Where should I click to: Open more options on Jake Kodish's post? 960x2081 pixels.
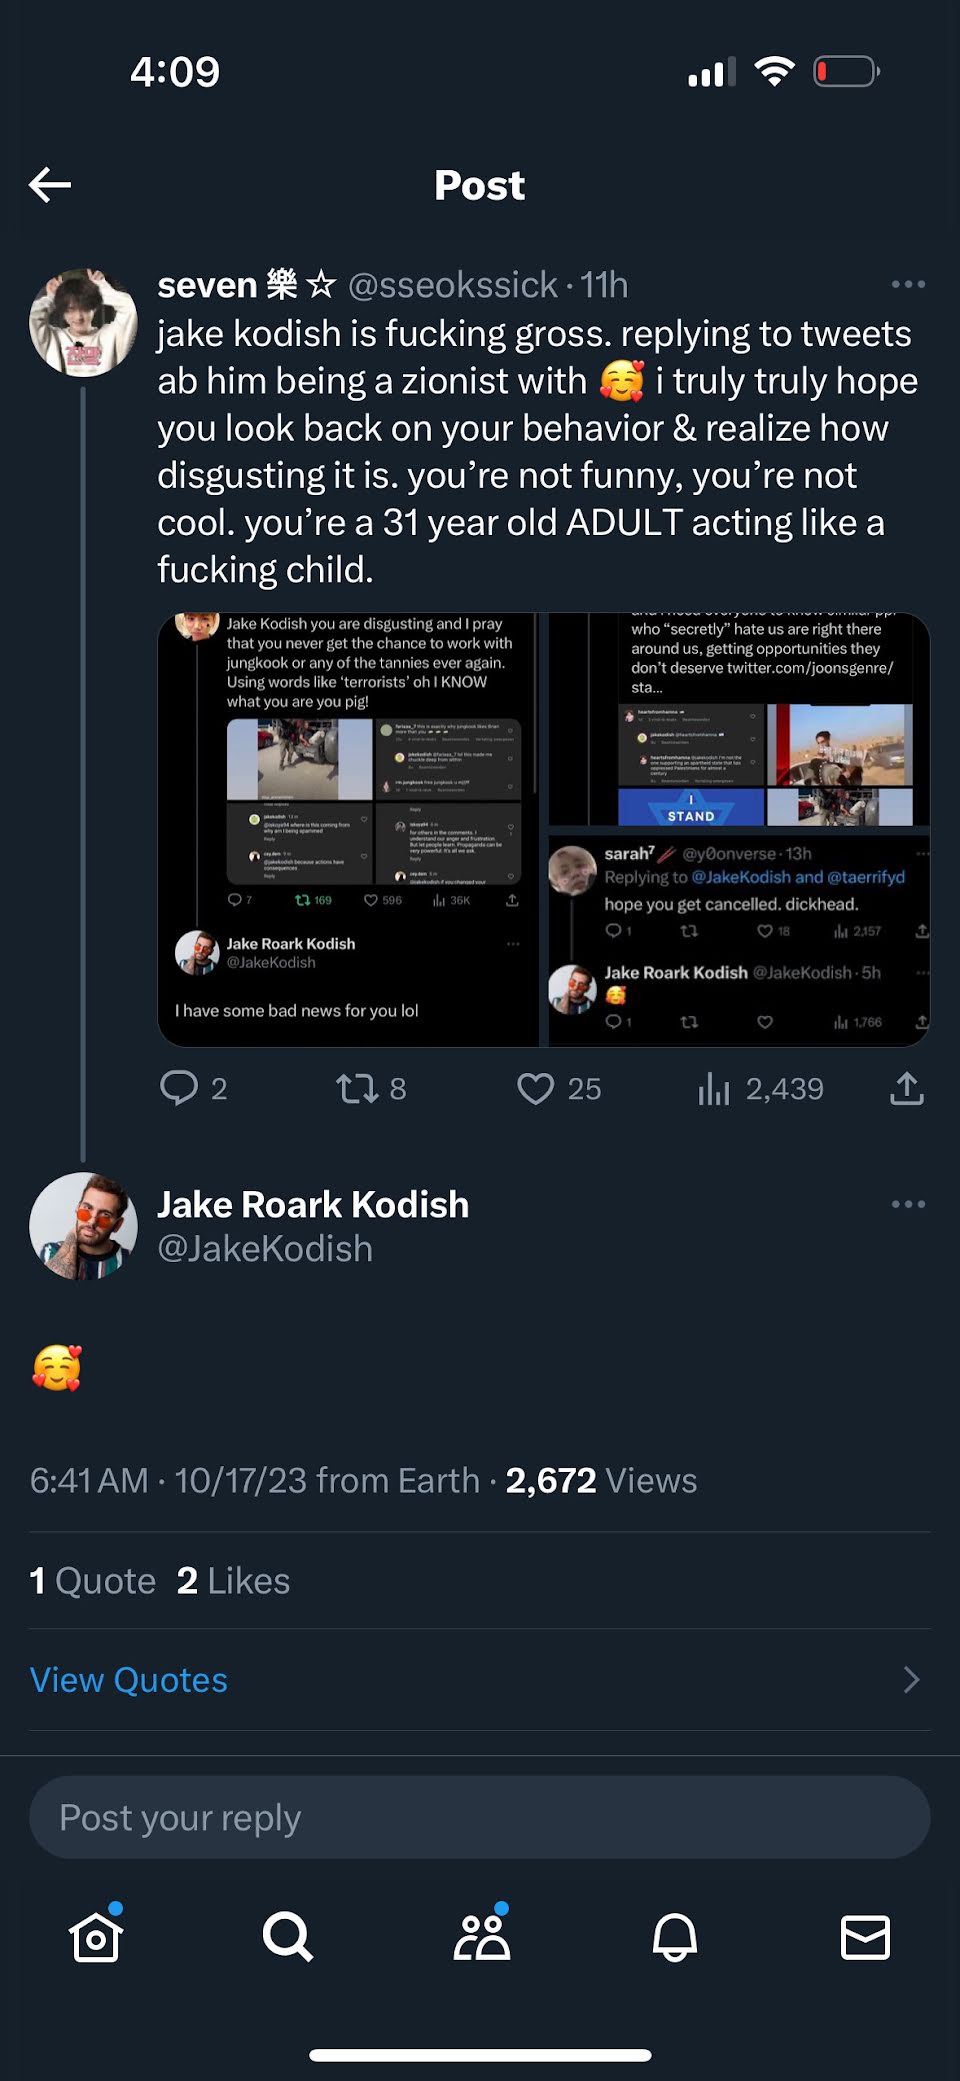tap(908, 1204)
